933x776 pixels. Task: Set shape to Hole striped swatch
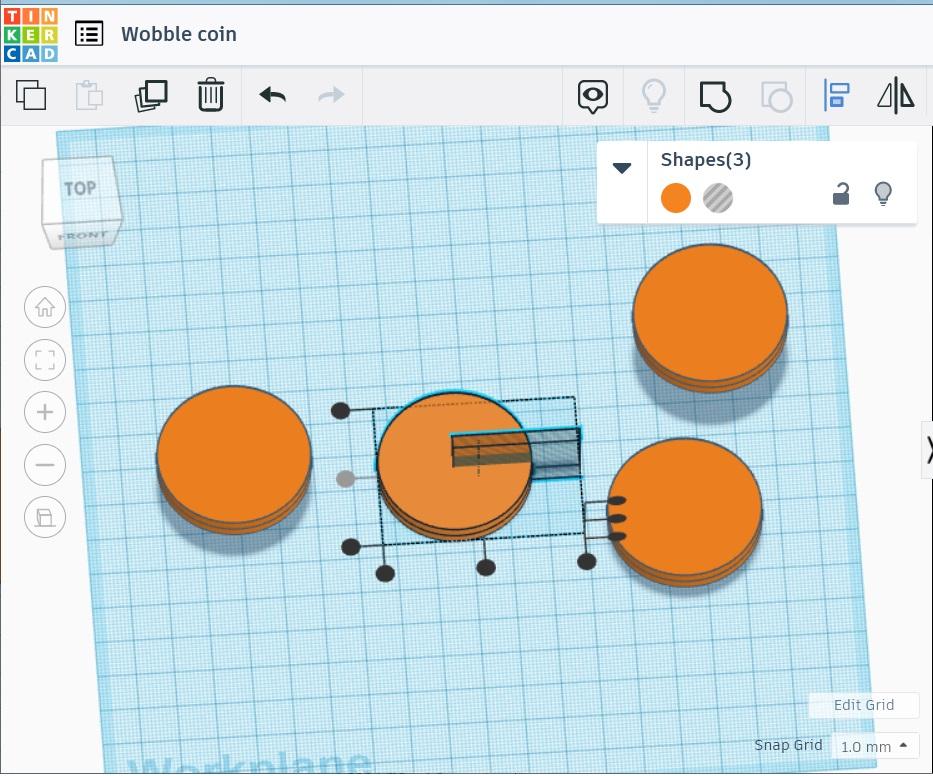pyautogui.click(x=718, y=198)
